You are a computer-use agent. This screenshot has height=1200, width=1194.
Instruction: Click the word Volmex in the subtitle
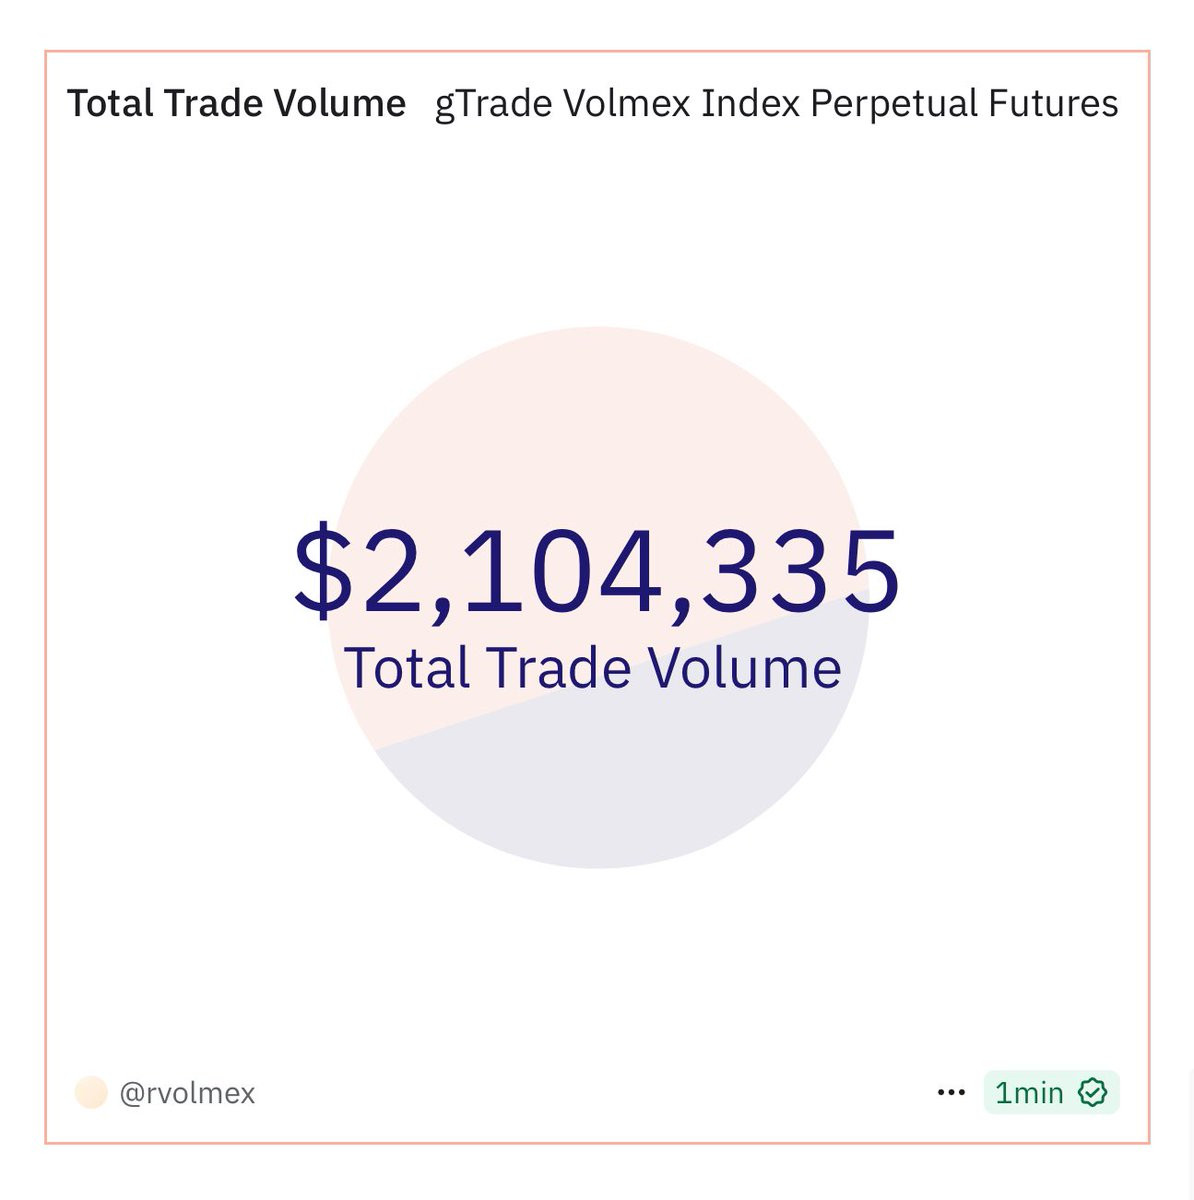click(x=627, y=104)
